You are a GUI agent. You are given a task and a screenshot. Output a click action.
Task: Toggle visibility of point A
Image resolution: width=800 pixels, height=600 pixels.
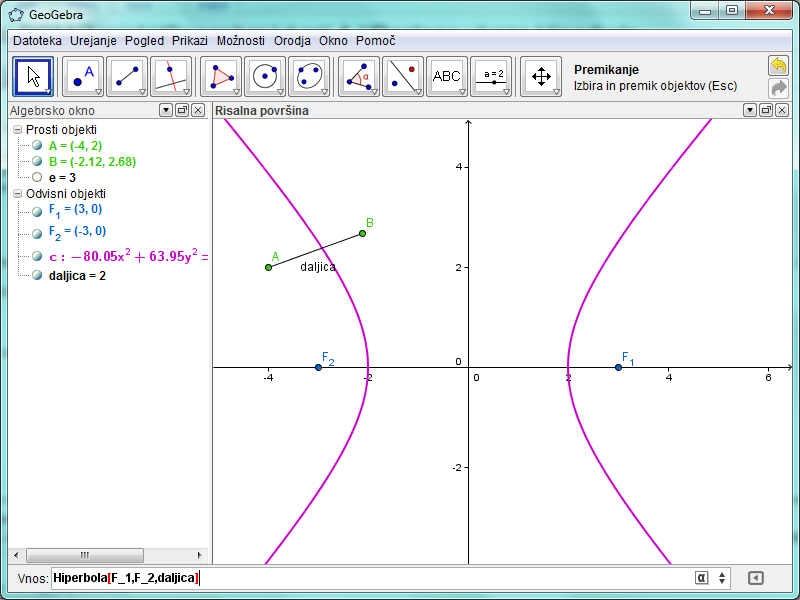[37, 145]
